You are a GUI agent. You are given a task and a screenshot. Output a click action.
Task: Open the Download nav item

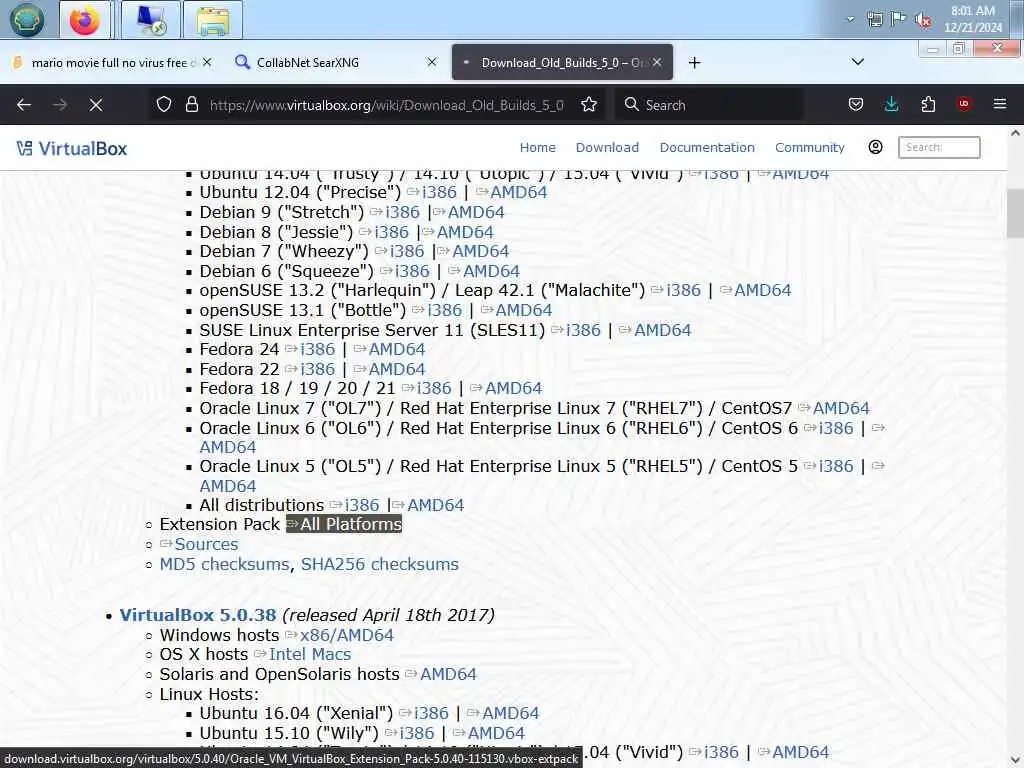pos(607,148)
